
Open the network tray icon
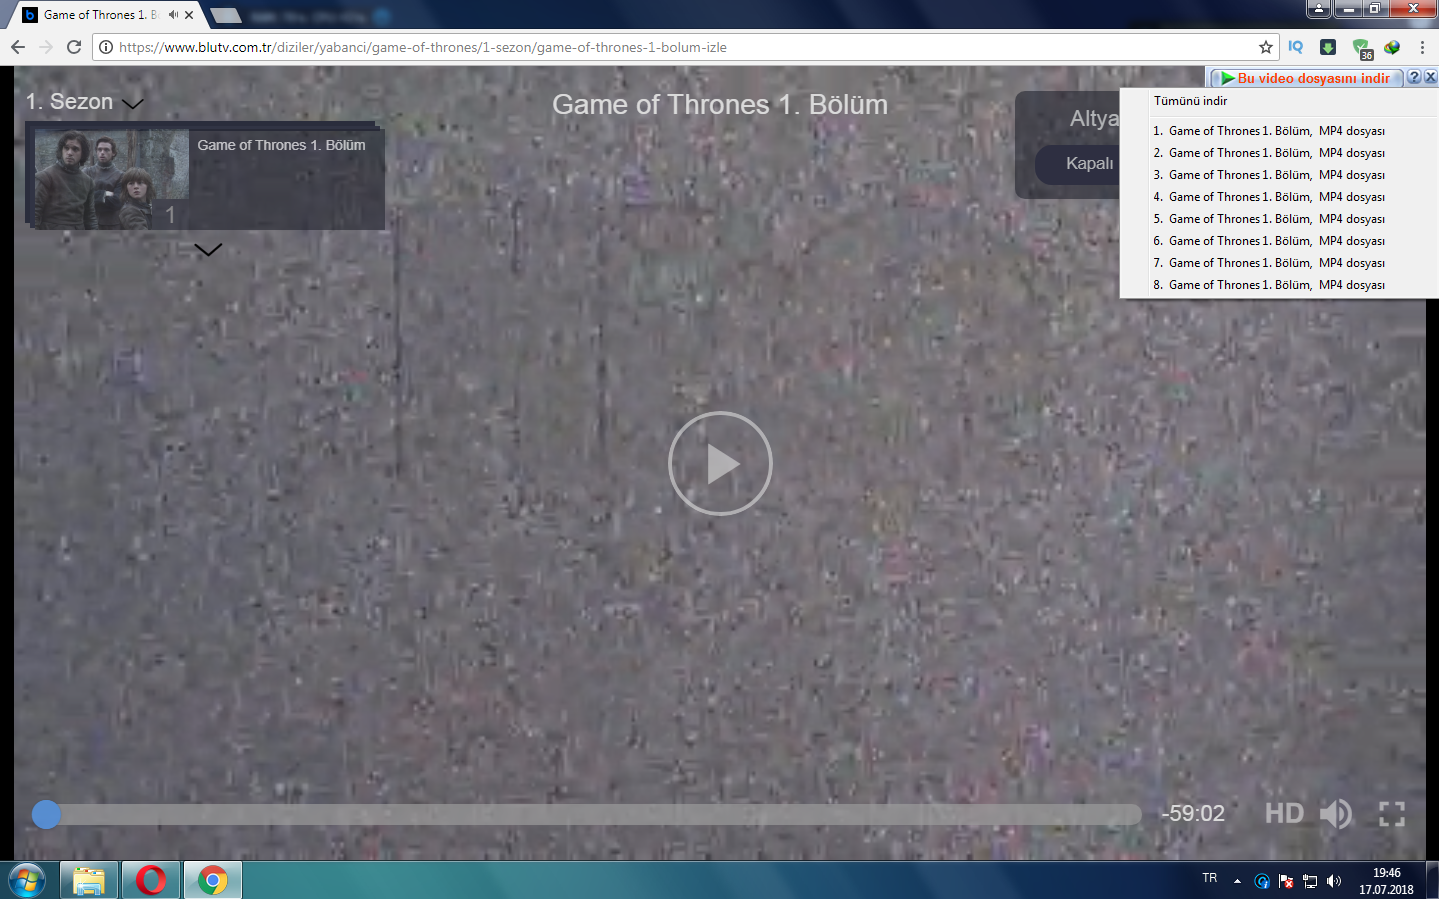point(1310,881)
